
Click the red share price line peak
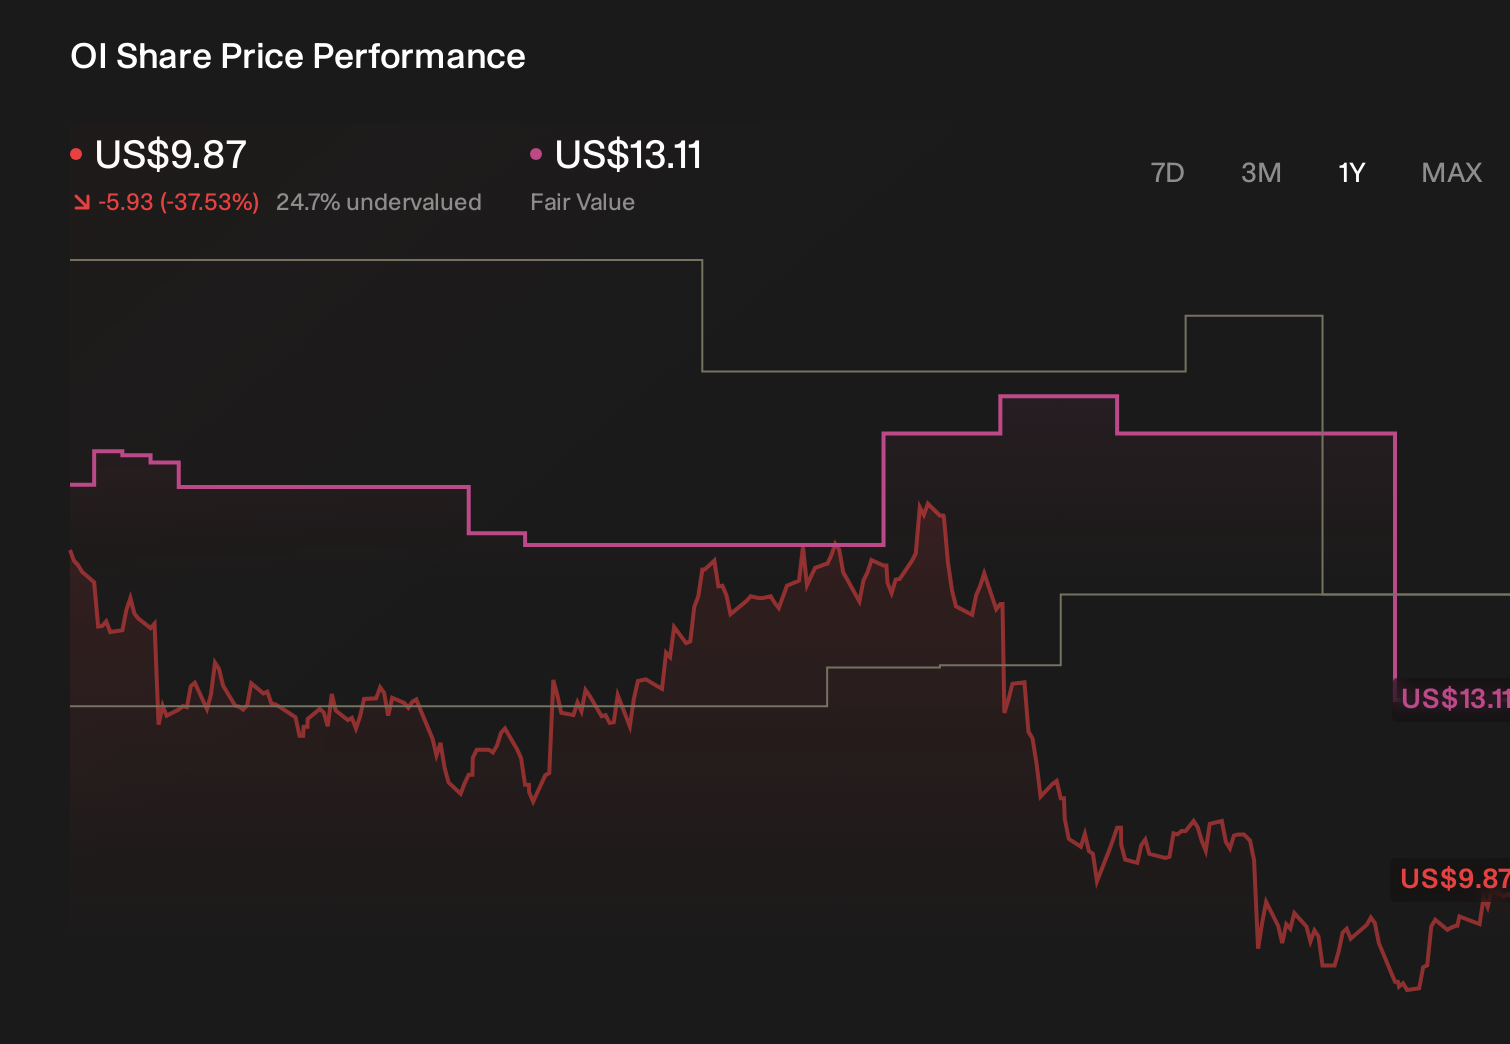[x=926, y=505]
